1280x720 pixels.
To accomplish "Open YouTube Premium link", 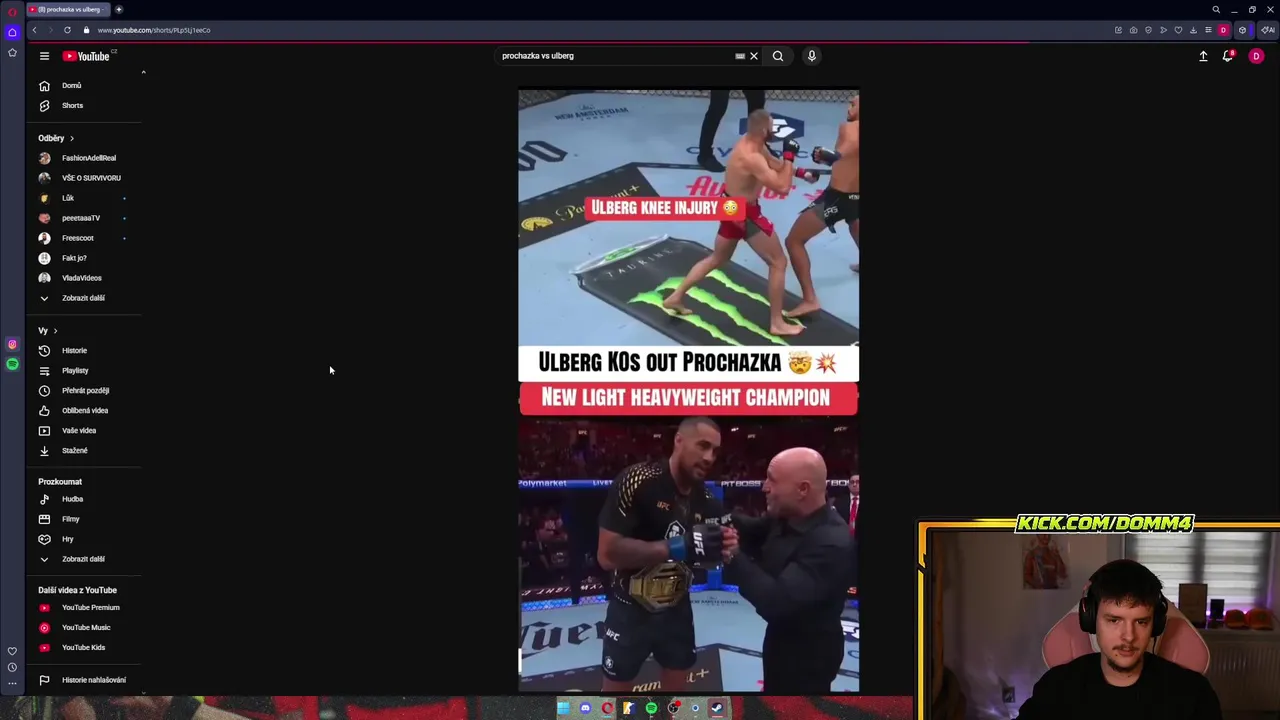I will (x=85, y=607).
